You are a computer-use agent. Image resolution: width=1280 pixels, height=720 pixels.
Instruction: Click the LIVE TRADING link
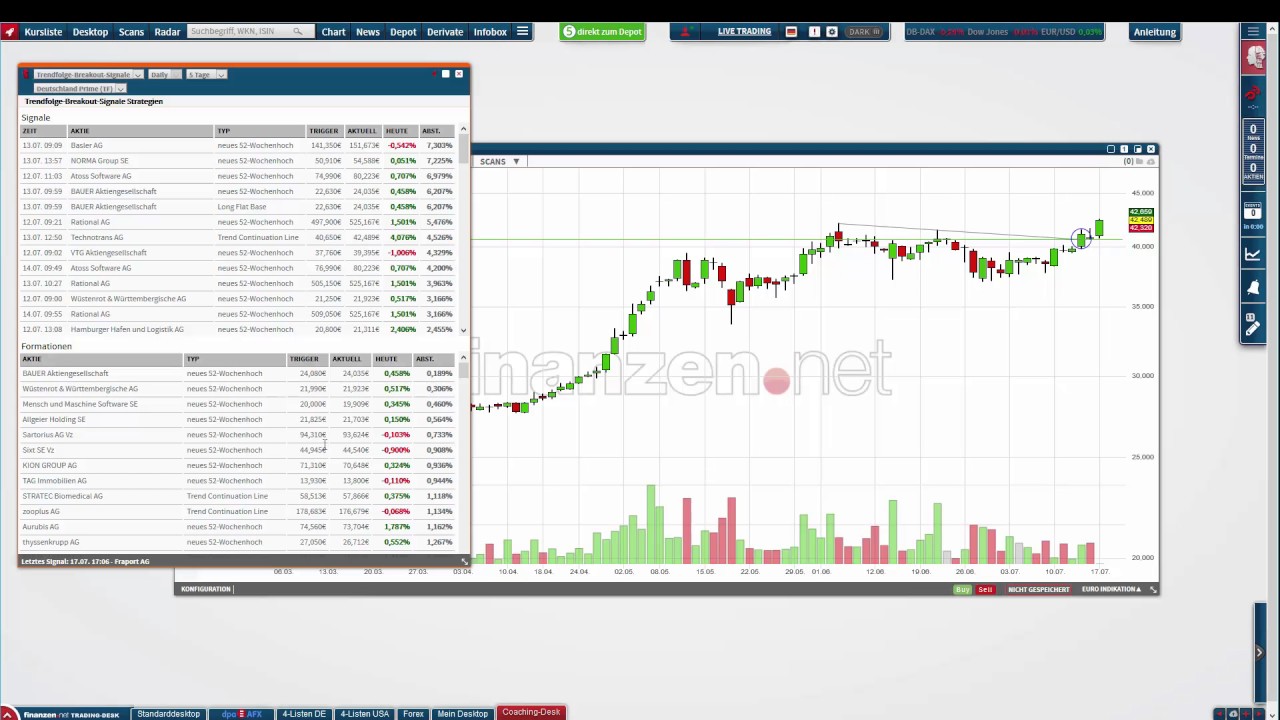(x=744, y=32)
